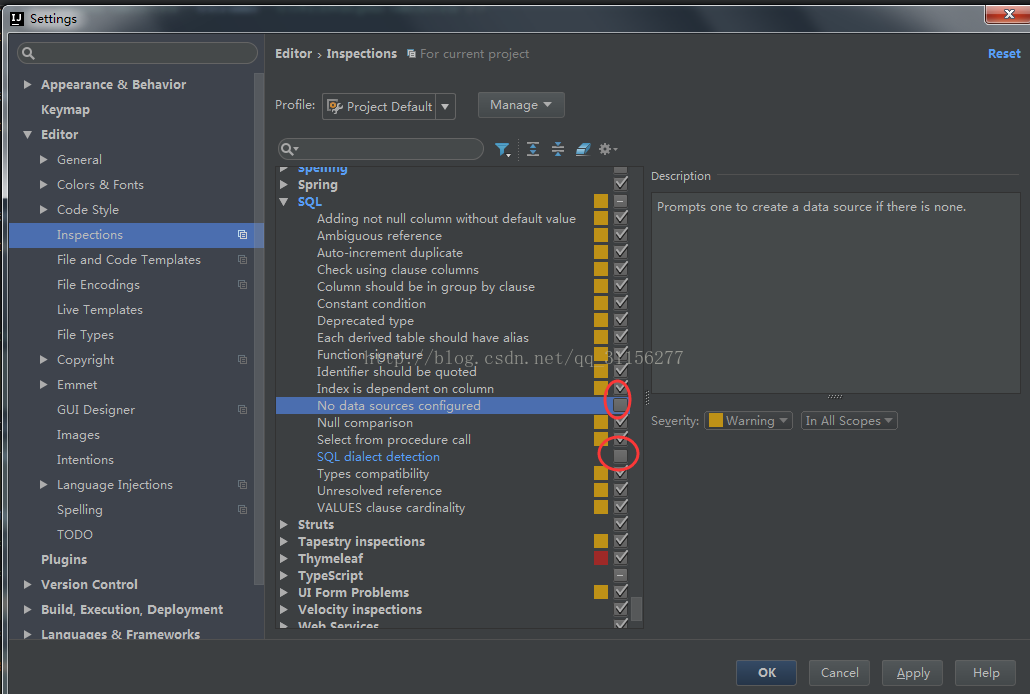Click the red severity swatch for Thymeleaf
This screenshot has height=694, width=1030.
pos(600,558)
